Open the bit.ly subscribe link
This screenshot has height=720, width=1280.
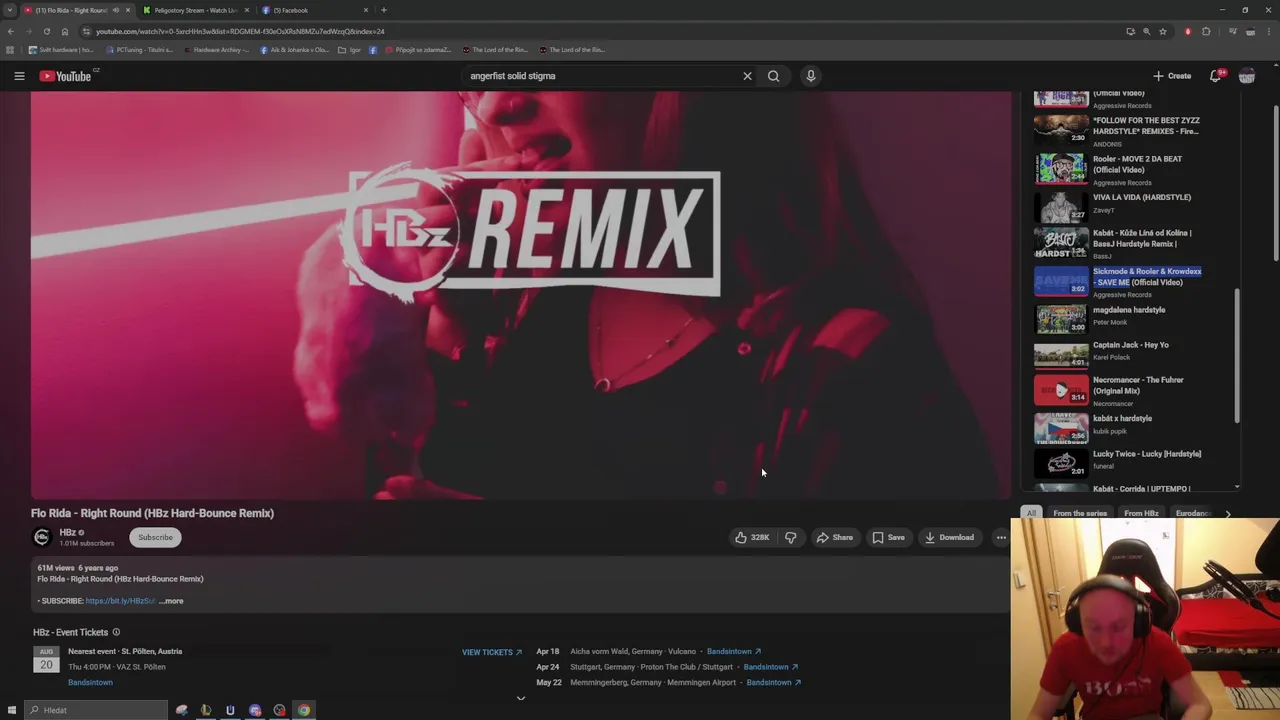120,601
